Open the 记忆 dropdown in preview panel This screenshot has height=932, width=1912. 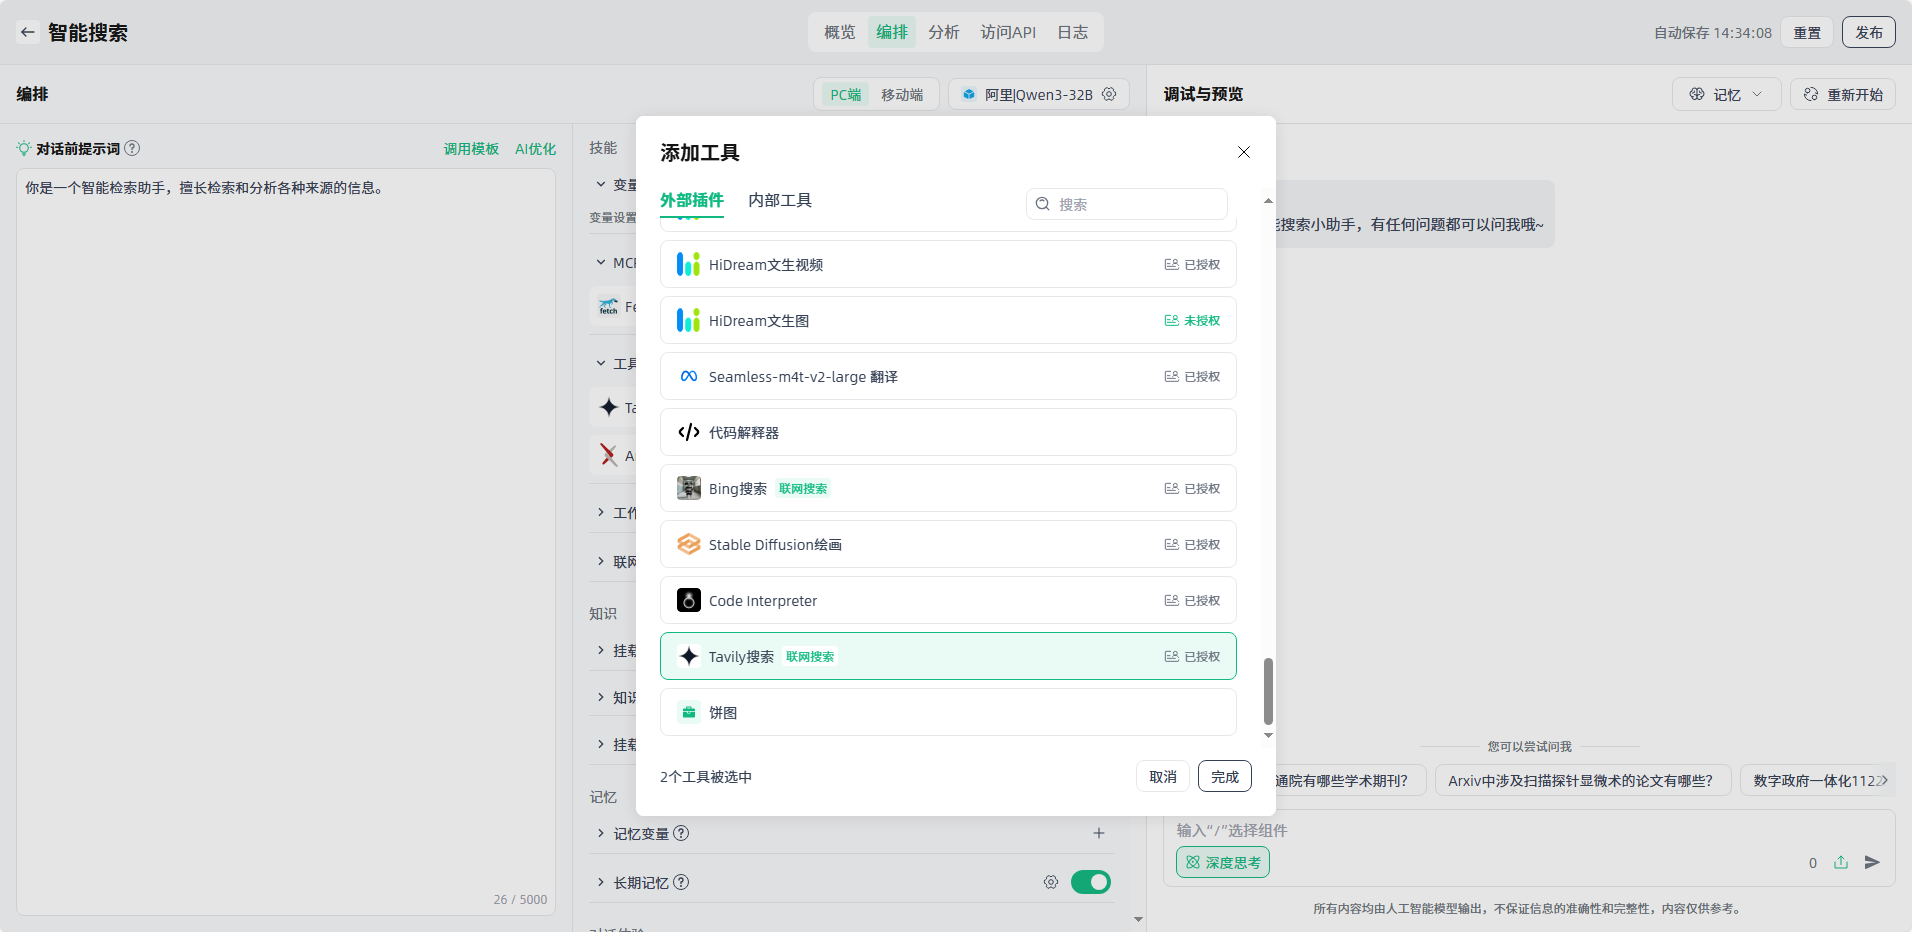(x=1726, y=94)
